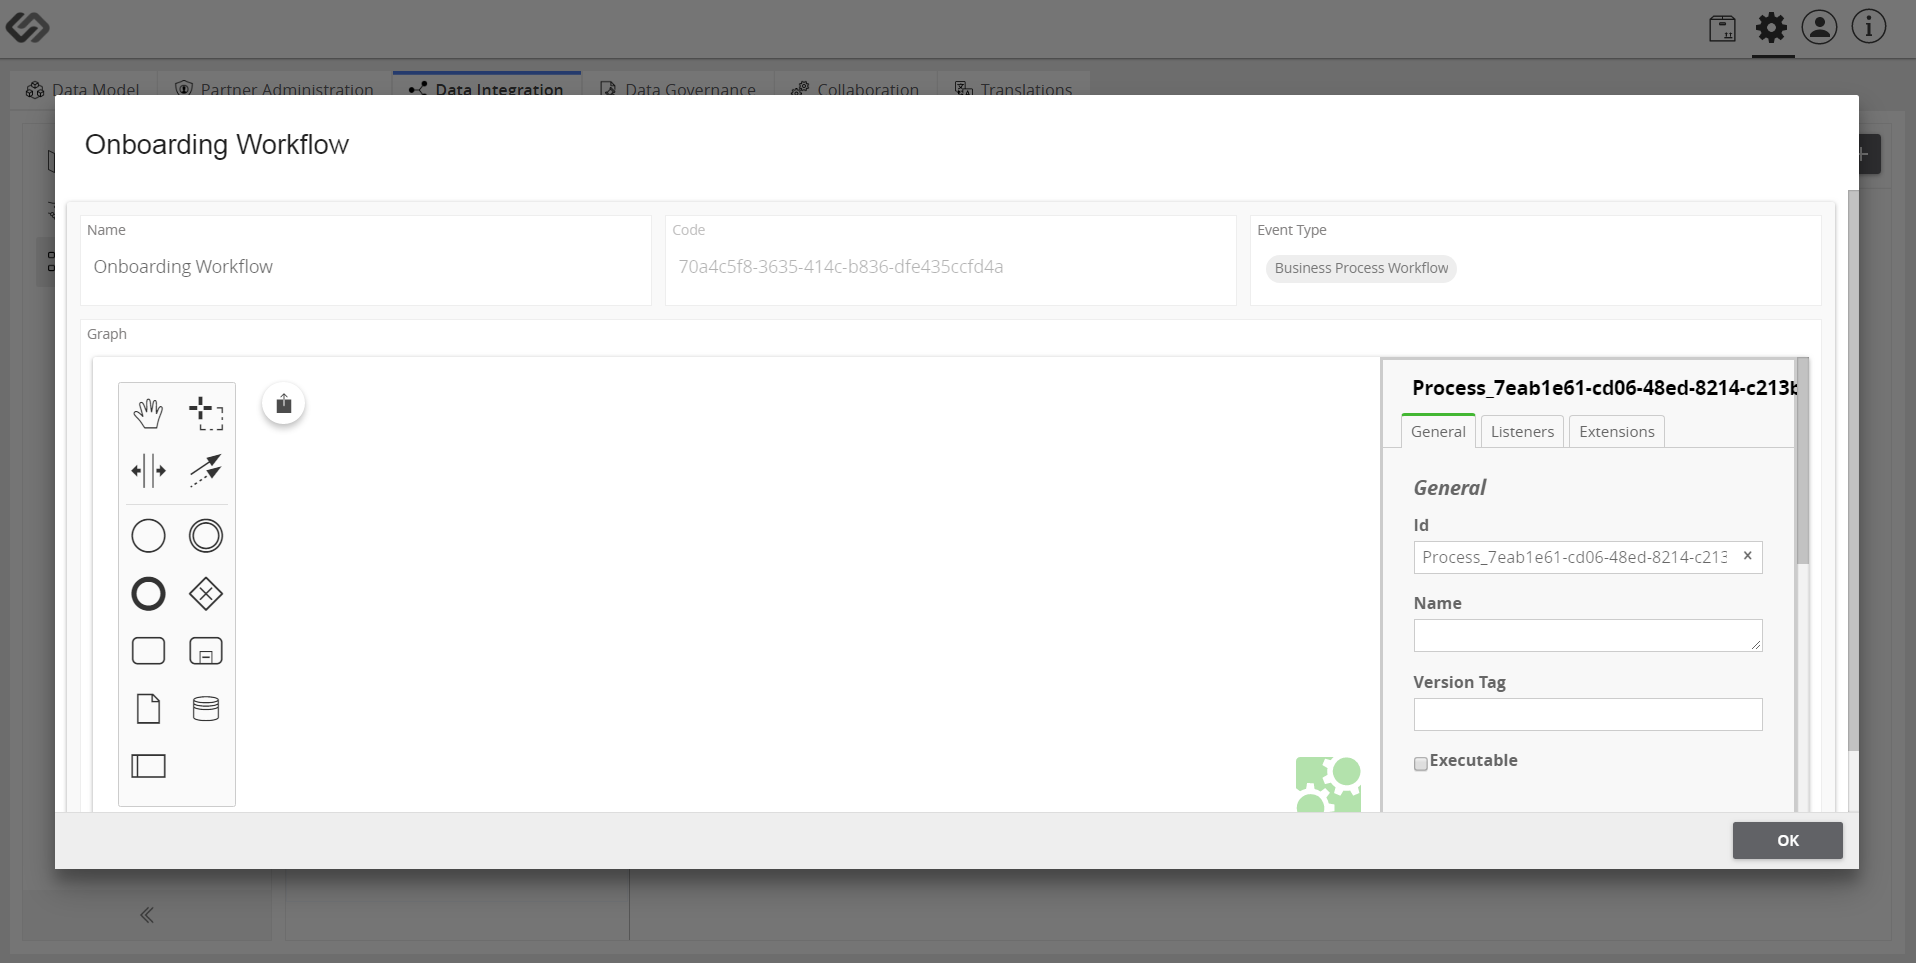
Task: Create a data object reference
Action: coord(148,709)
